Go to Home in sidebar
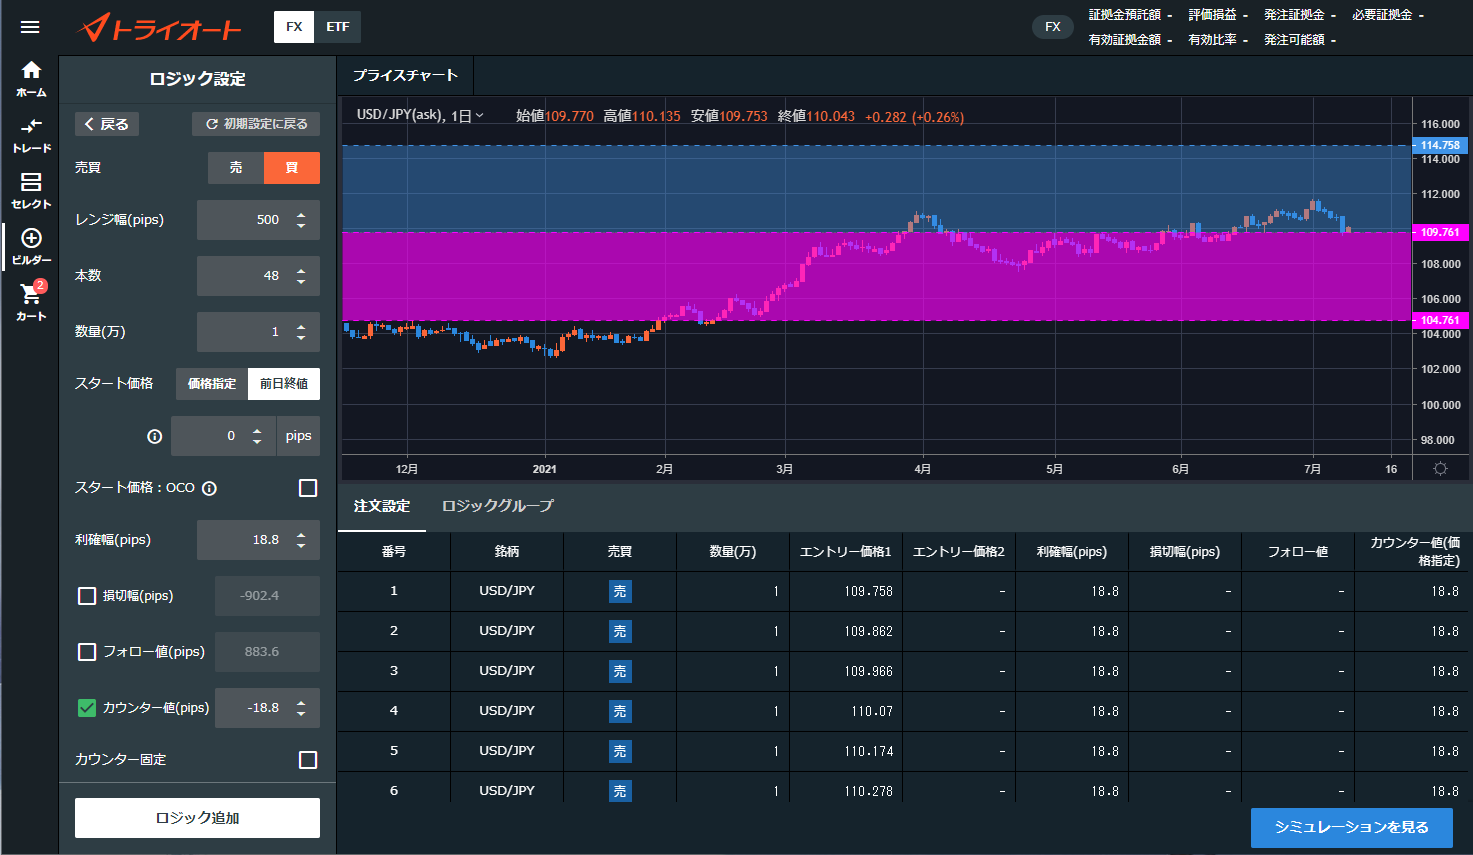Image resolution: width=1473 pixels, height=855 pixels. (x=31, y=79)
